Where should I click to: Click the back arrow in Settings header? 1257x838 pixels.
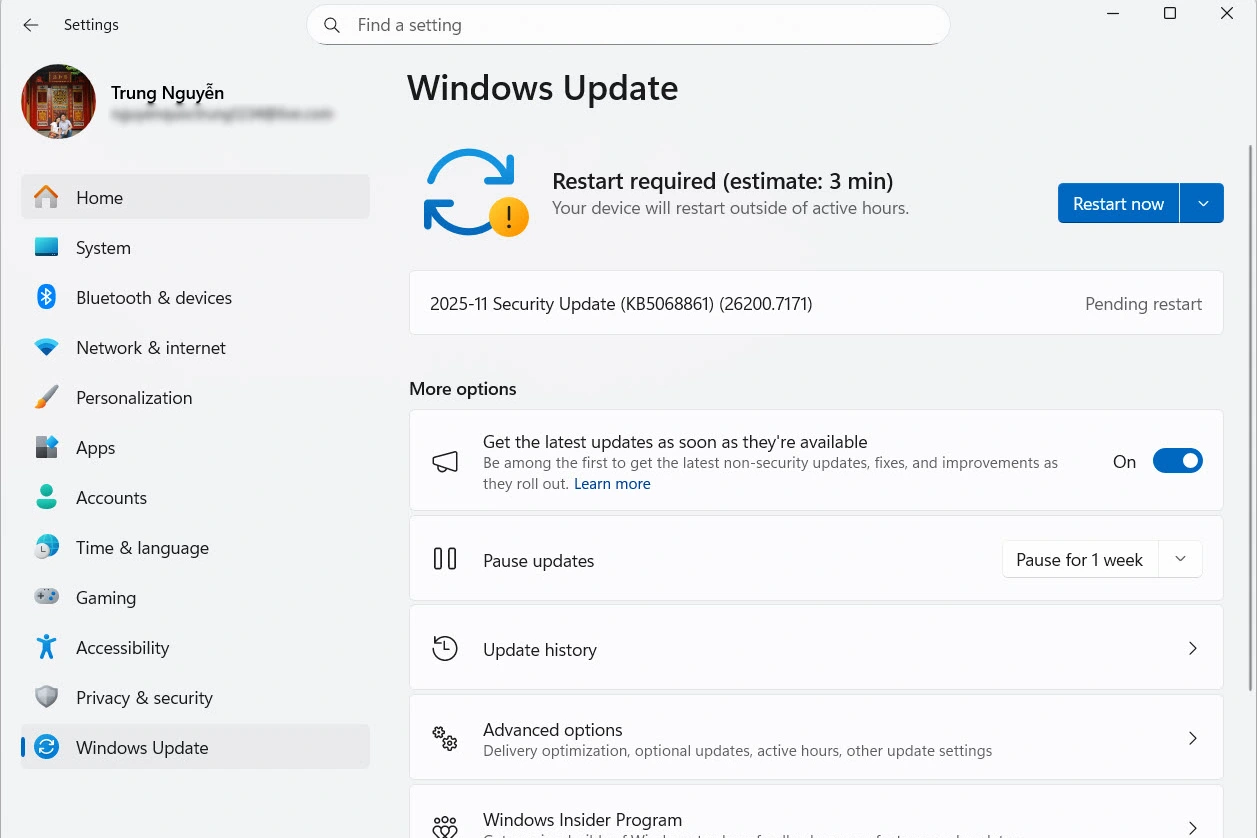[x=31, y=25]
